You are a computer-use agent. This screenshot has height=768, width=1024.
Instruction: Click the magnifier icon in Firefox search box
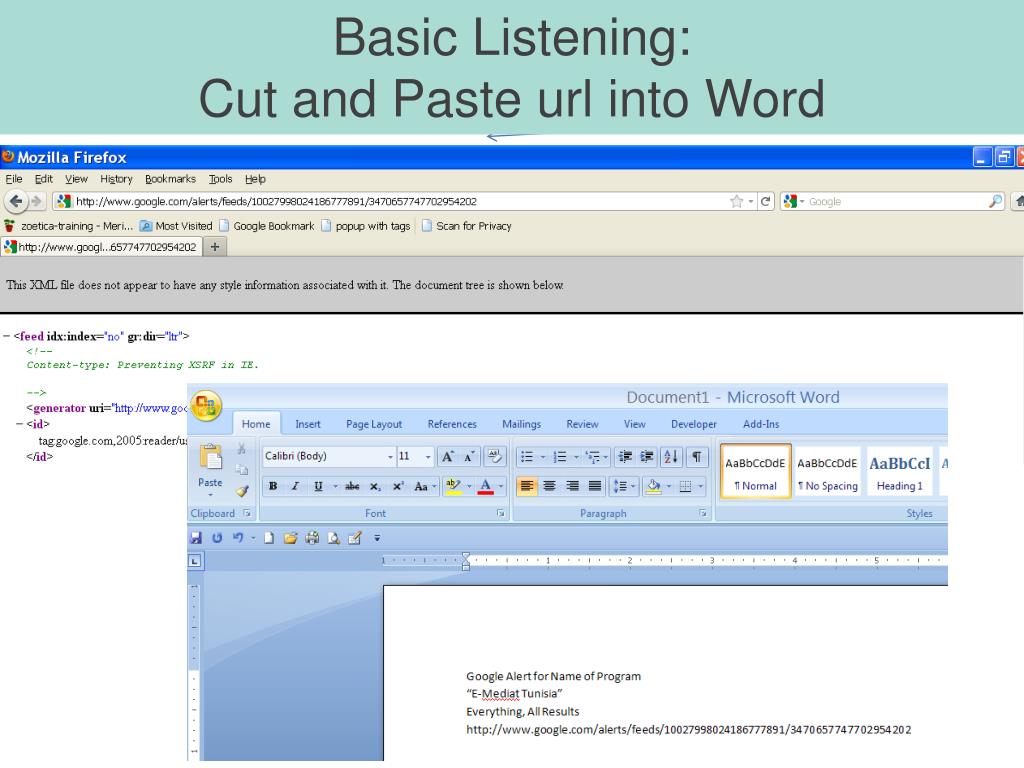point(995,201)
